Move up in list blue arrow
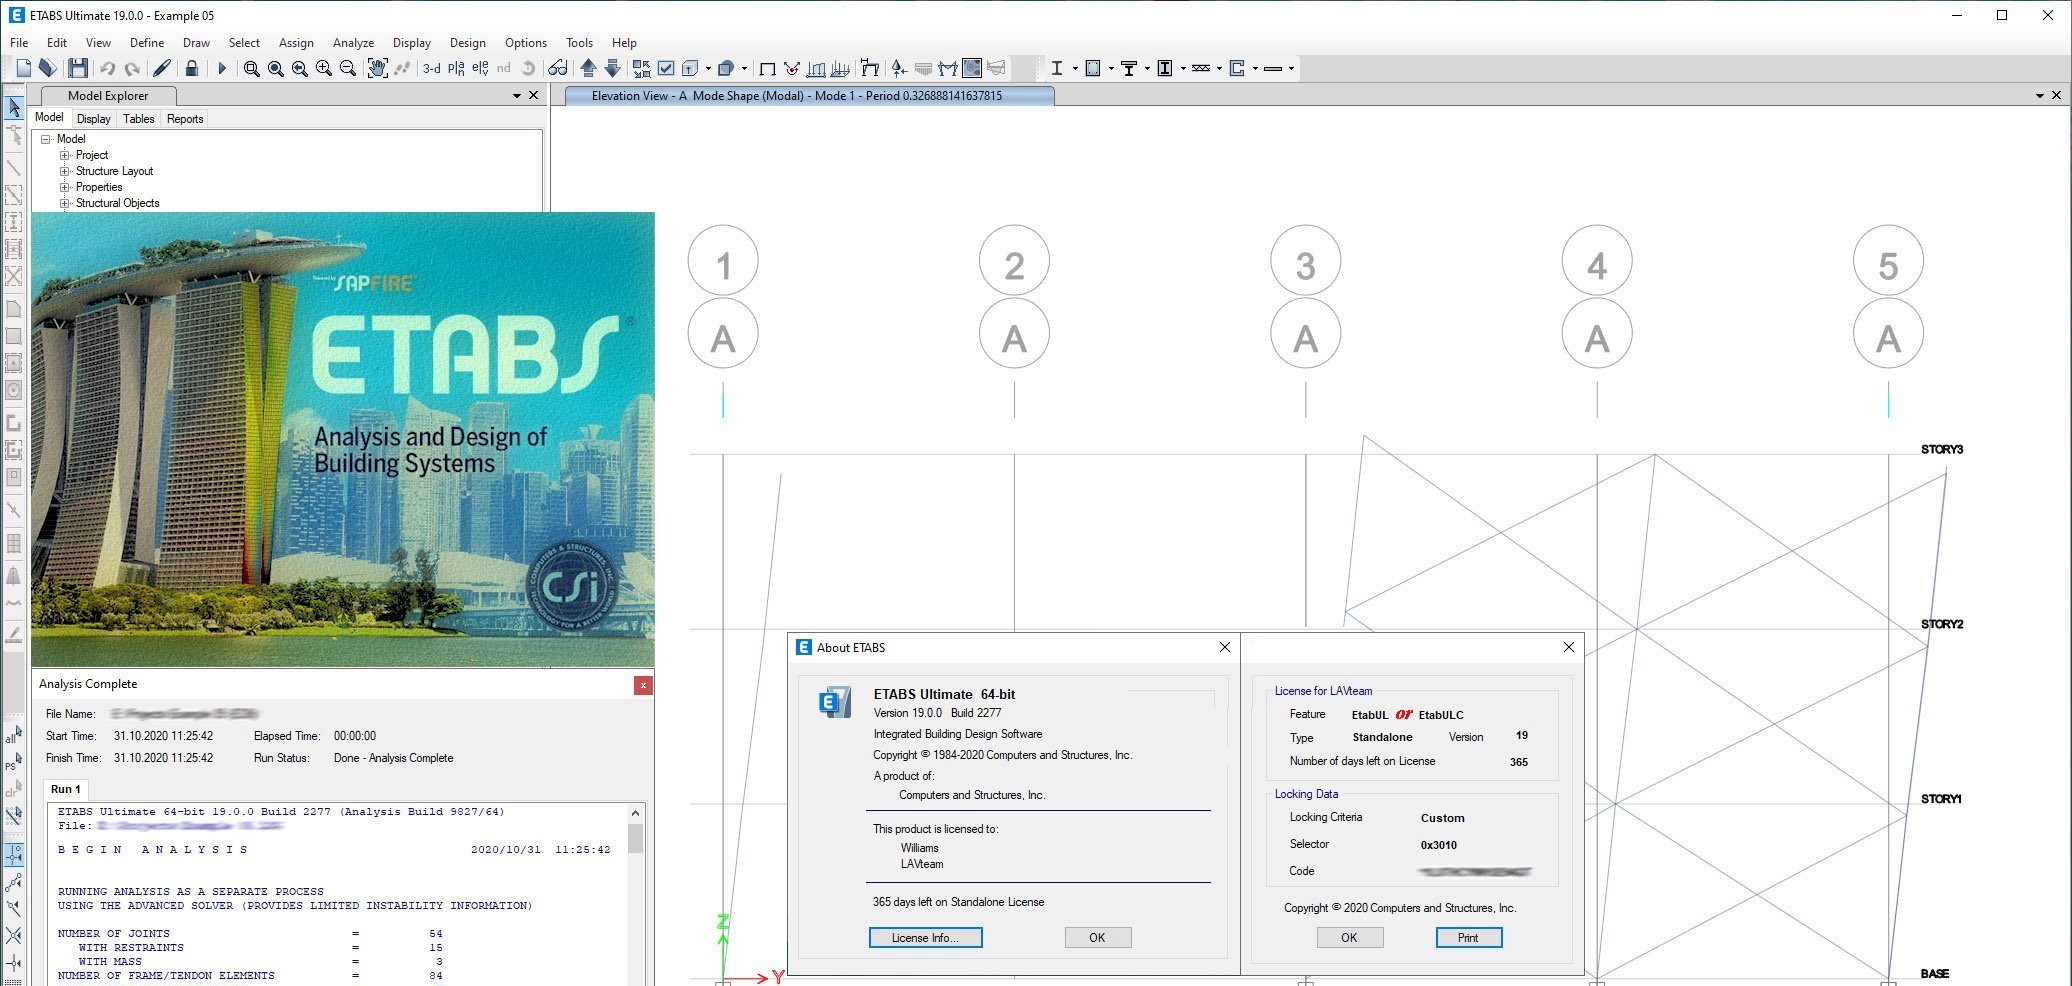 coord(589,68)
